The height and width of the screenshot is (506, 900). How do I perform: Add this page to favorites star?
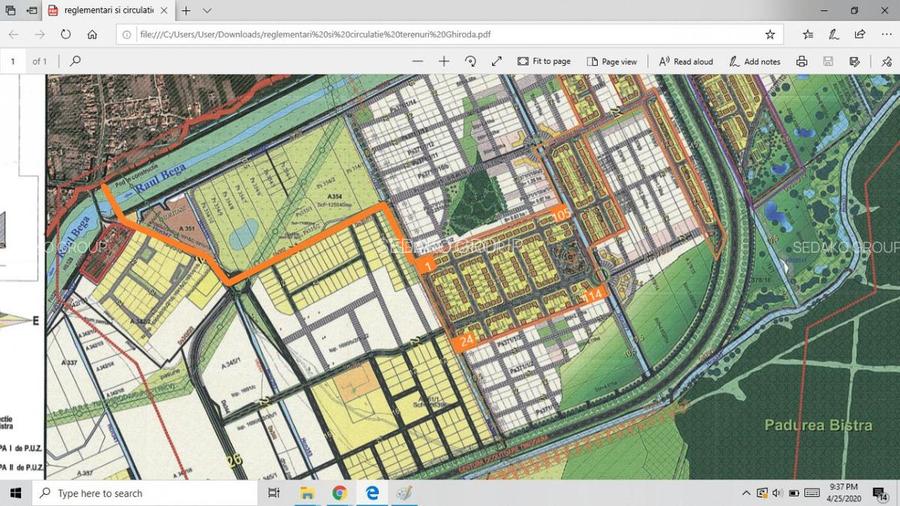770,34
